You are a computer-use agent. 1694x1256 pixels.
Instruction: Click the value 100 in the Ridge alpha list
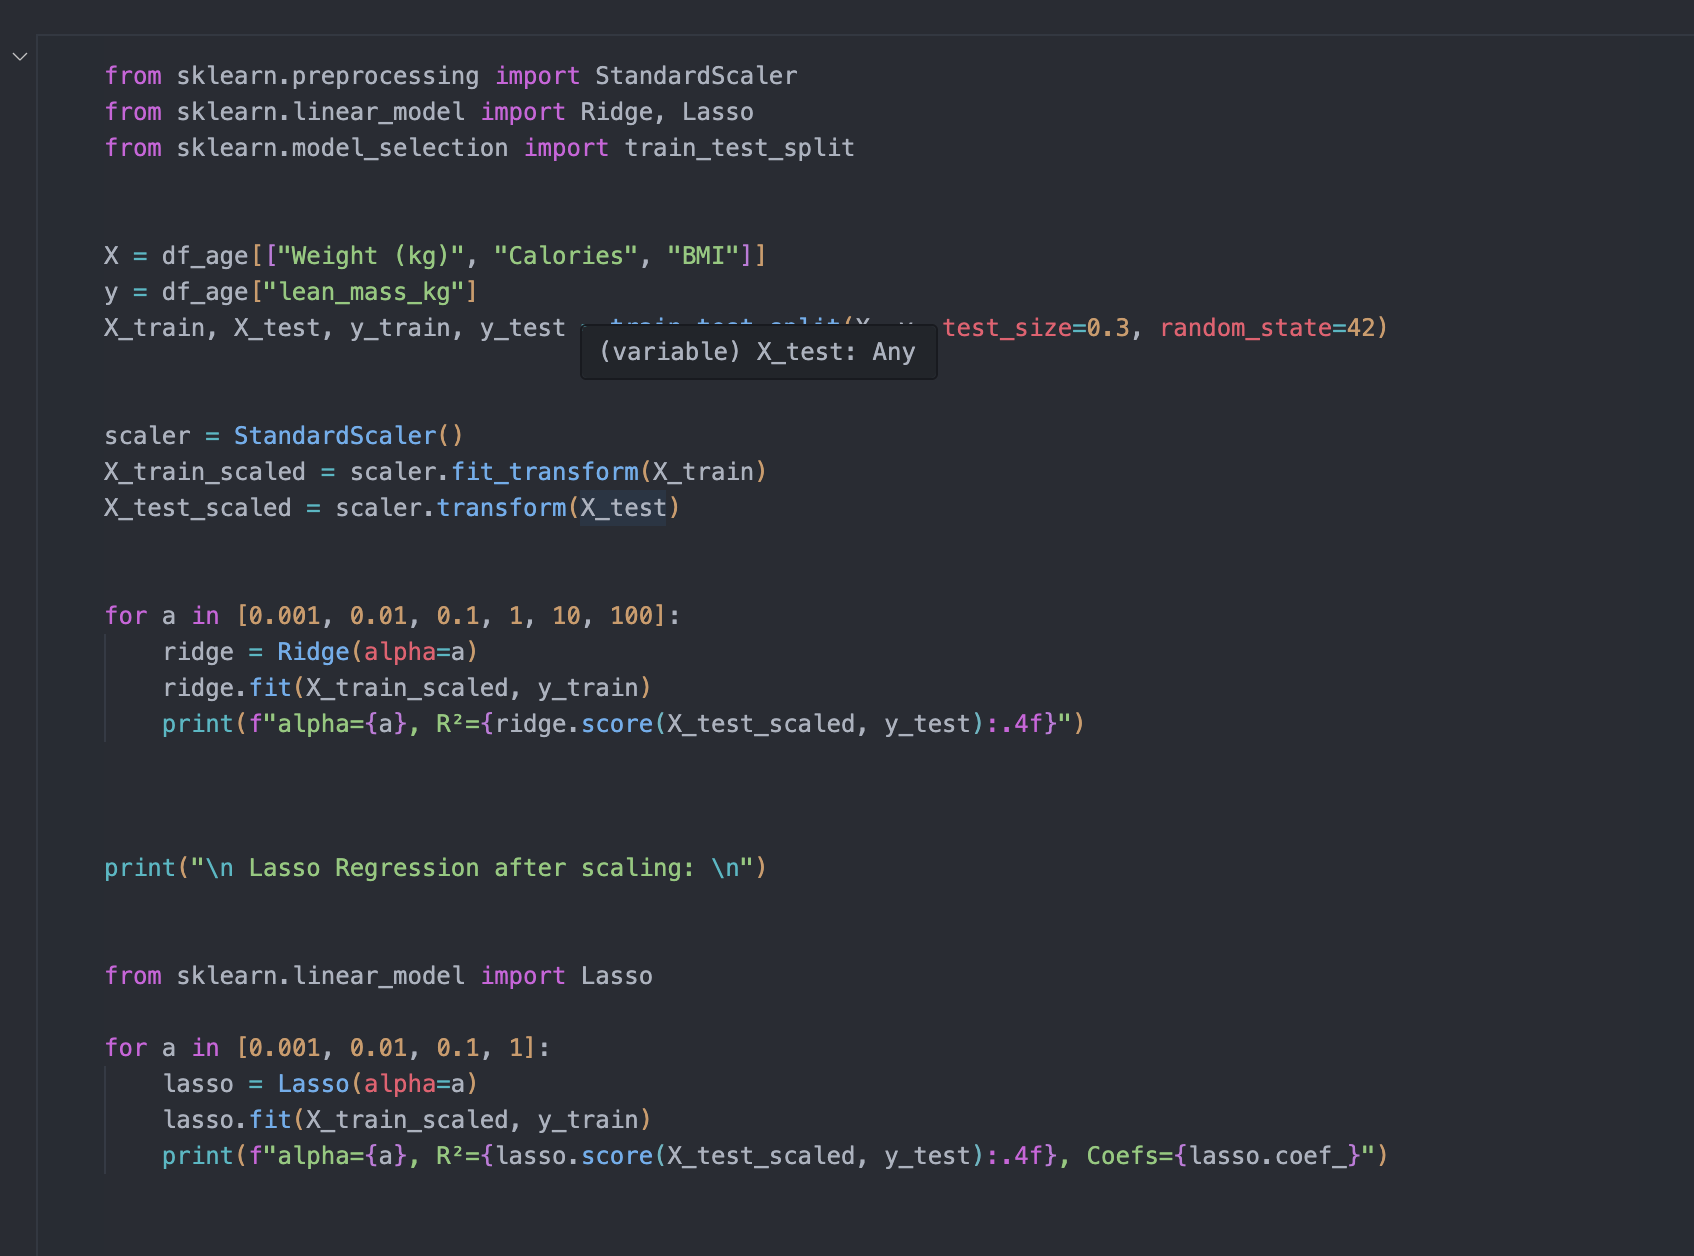[631, 616]
